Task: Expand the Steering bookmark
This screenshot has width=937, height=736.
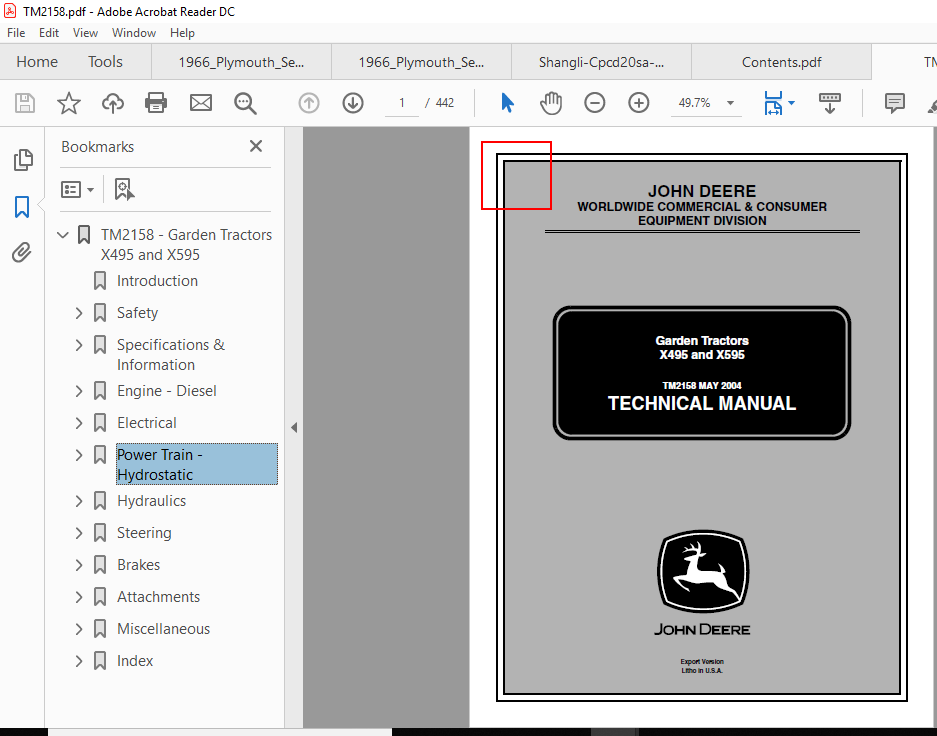Action: 79,533
